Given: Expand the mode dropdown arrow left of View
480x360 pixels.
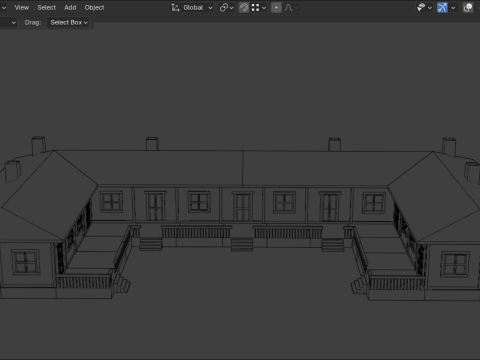Looking at the screenshot, I should point(4,7).
